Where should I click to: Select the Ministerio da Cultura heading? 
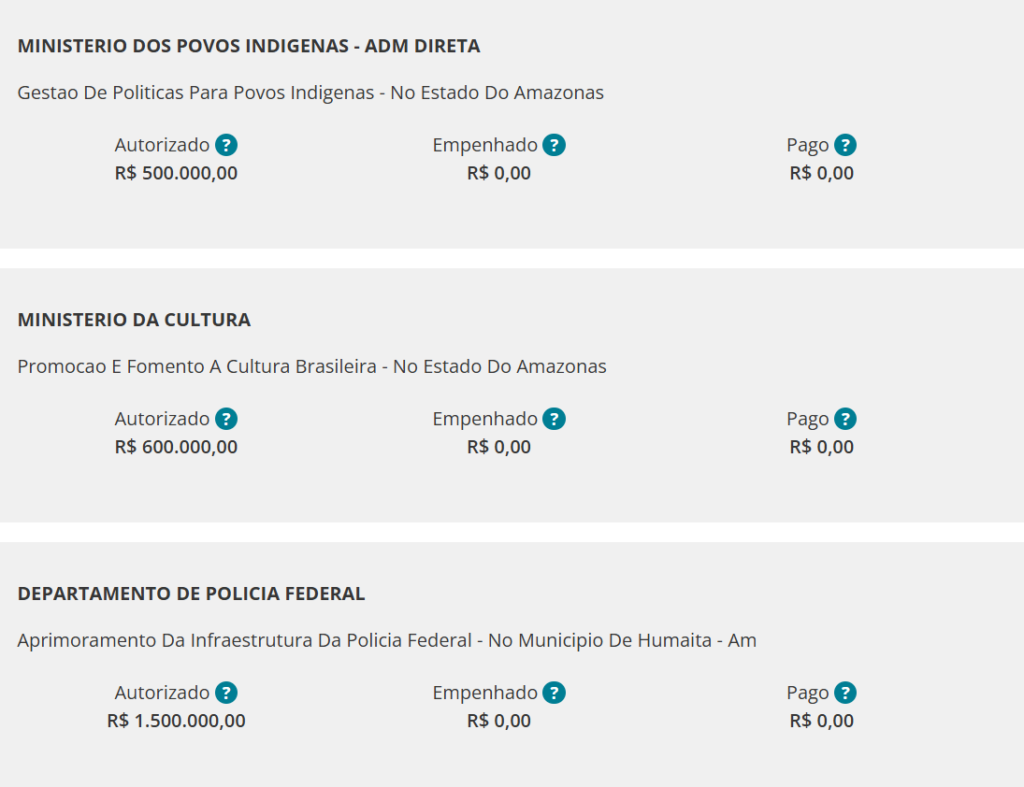[x=134, y=319]
